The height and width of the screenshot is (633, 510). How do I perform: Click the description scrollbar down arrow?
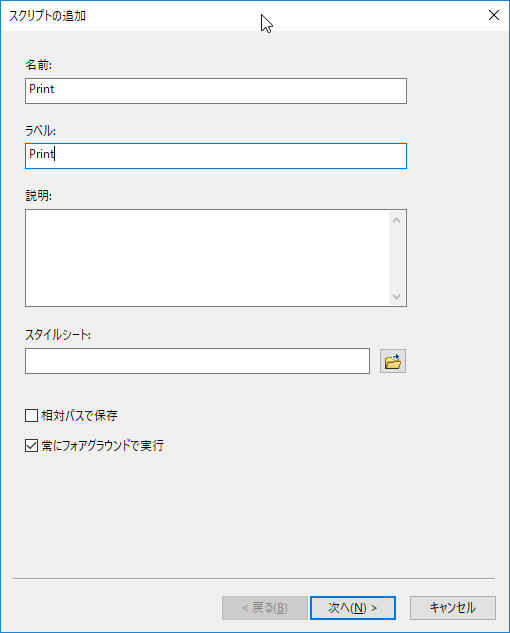[x=397, y=296]
